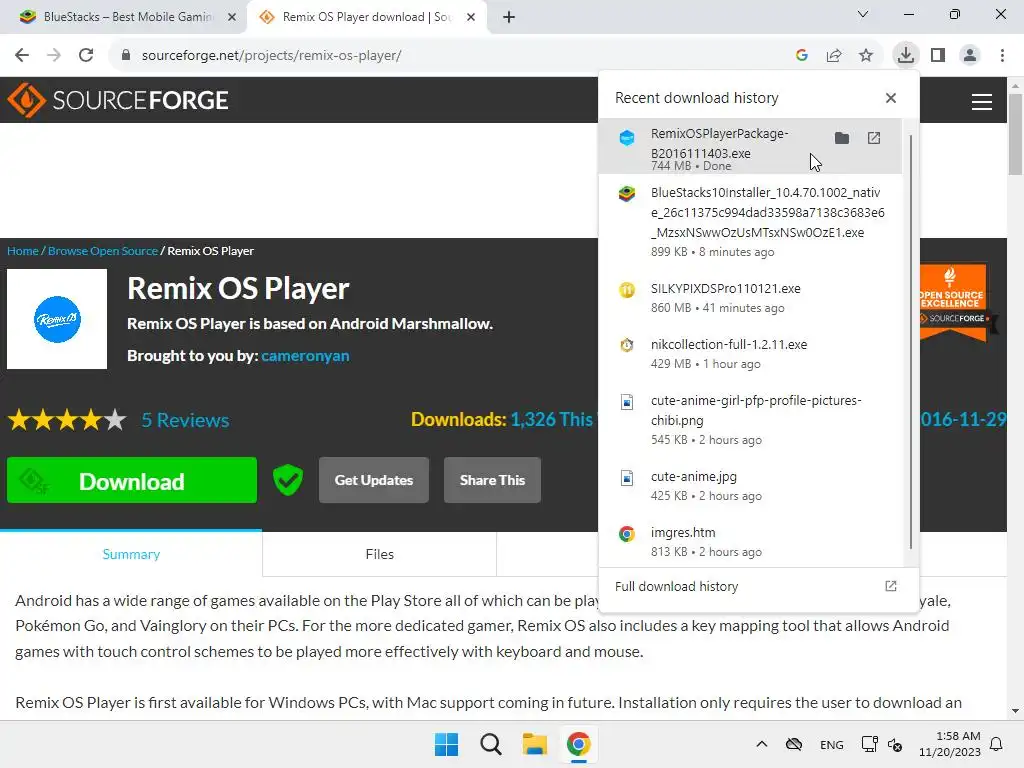1024x768 pixels.
Task: Open Browse Open Source breadcrumb
Action: (x=103, y=251)
